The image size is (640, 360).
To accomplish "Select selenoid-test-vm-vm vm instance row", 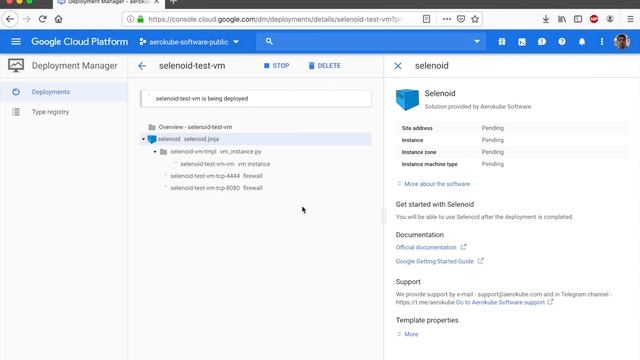I will coord(225,164).
